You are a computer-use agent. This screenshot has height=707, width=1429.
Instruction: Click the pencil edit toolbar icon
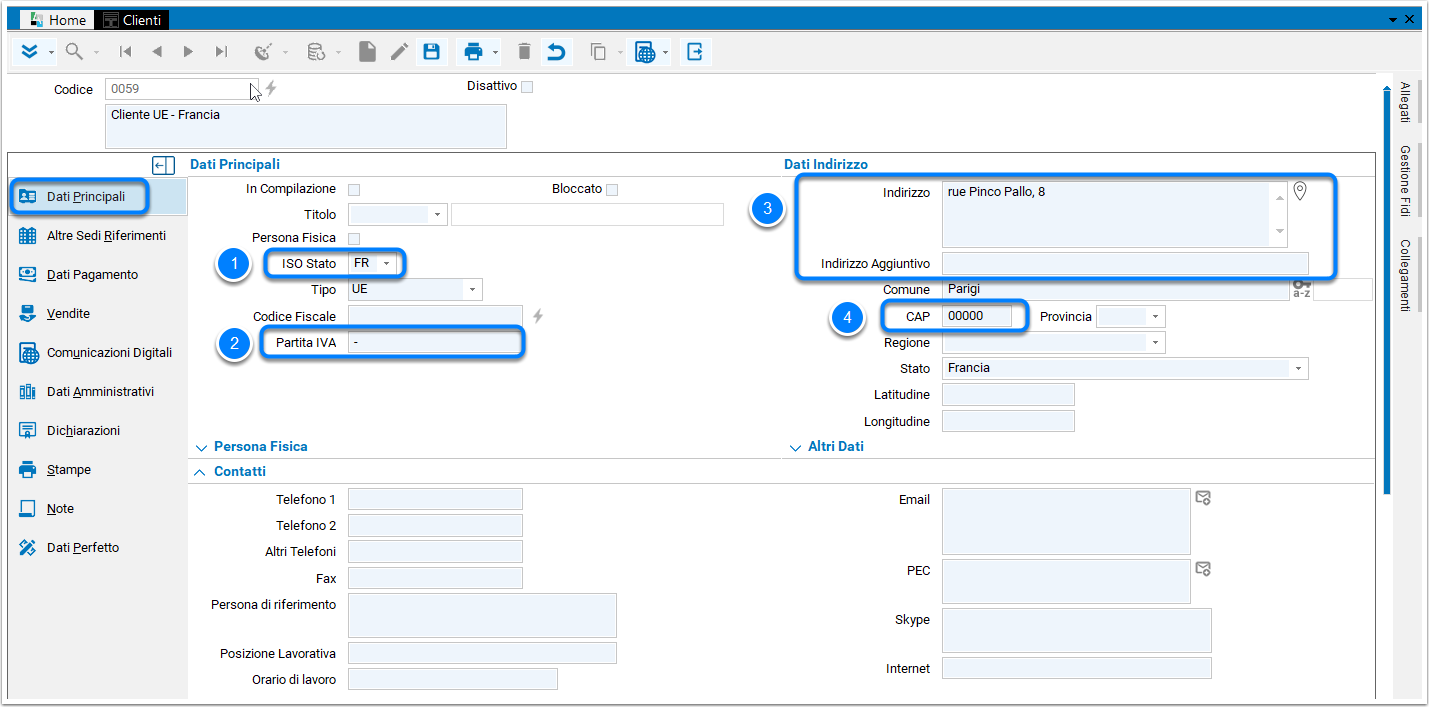click(399, 51)
